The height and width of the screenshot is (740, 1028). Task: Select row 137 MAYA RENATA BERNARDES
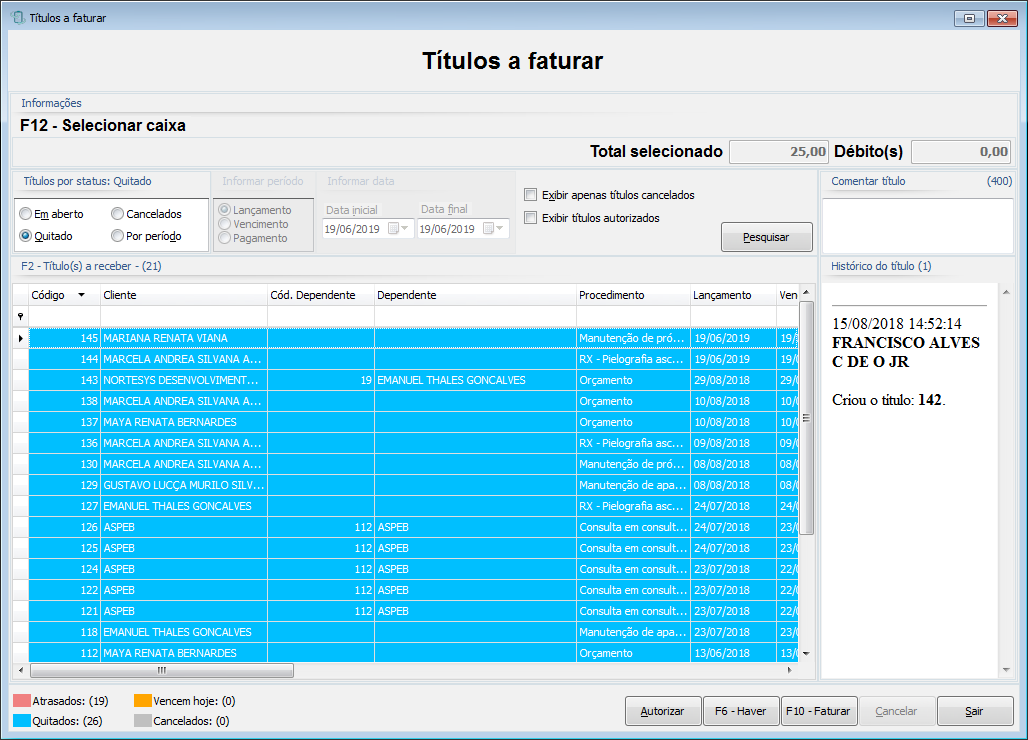[x=413, y=422]
